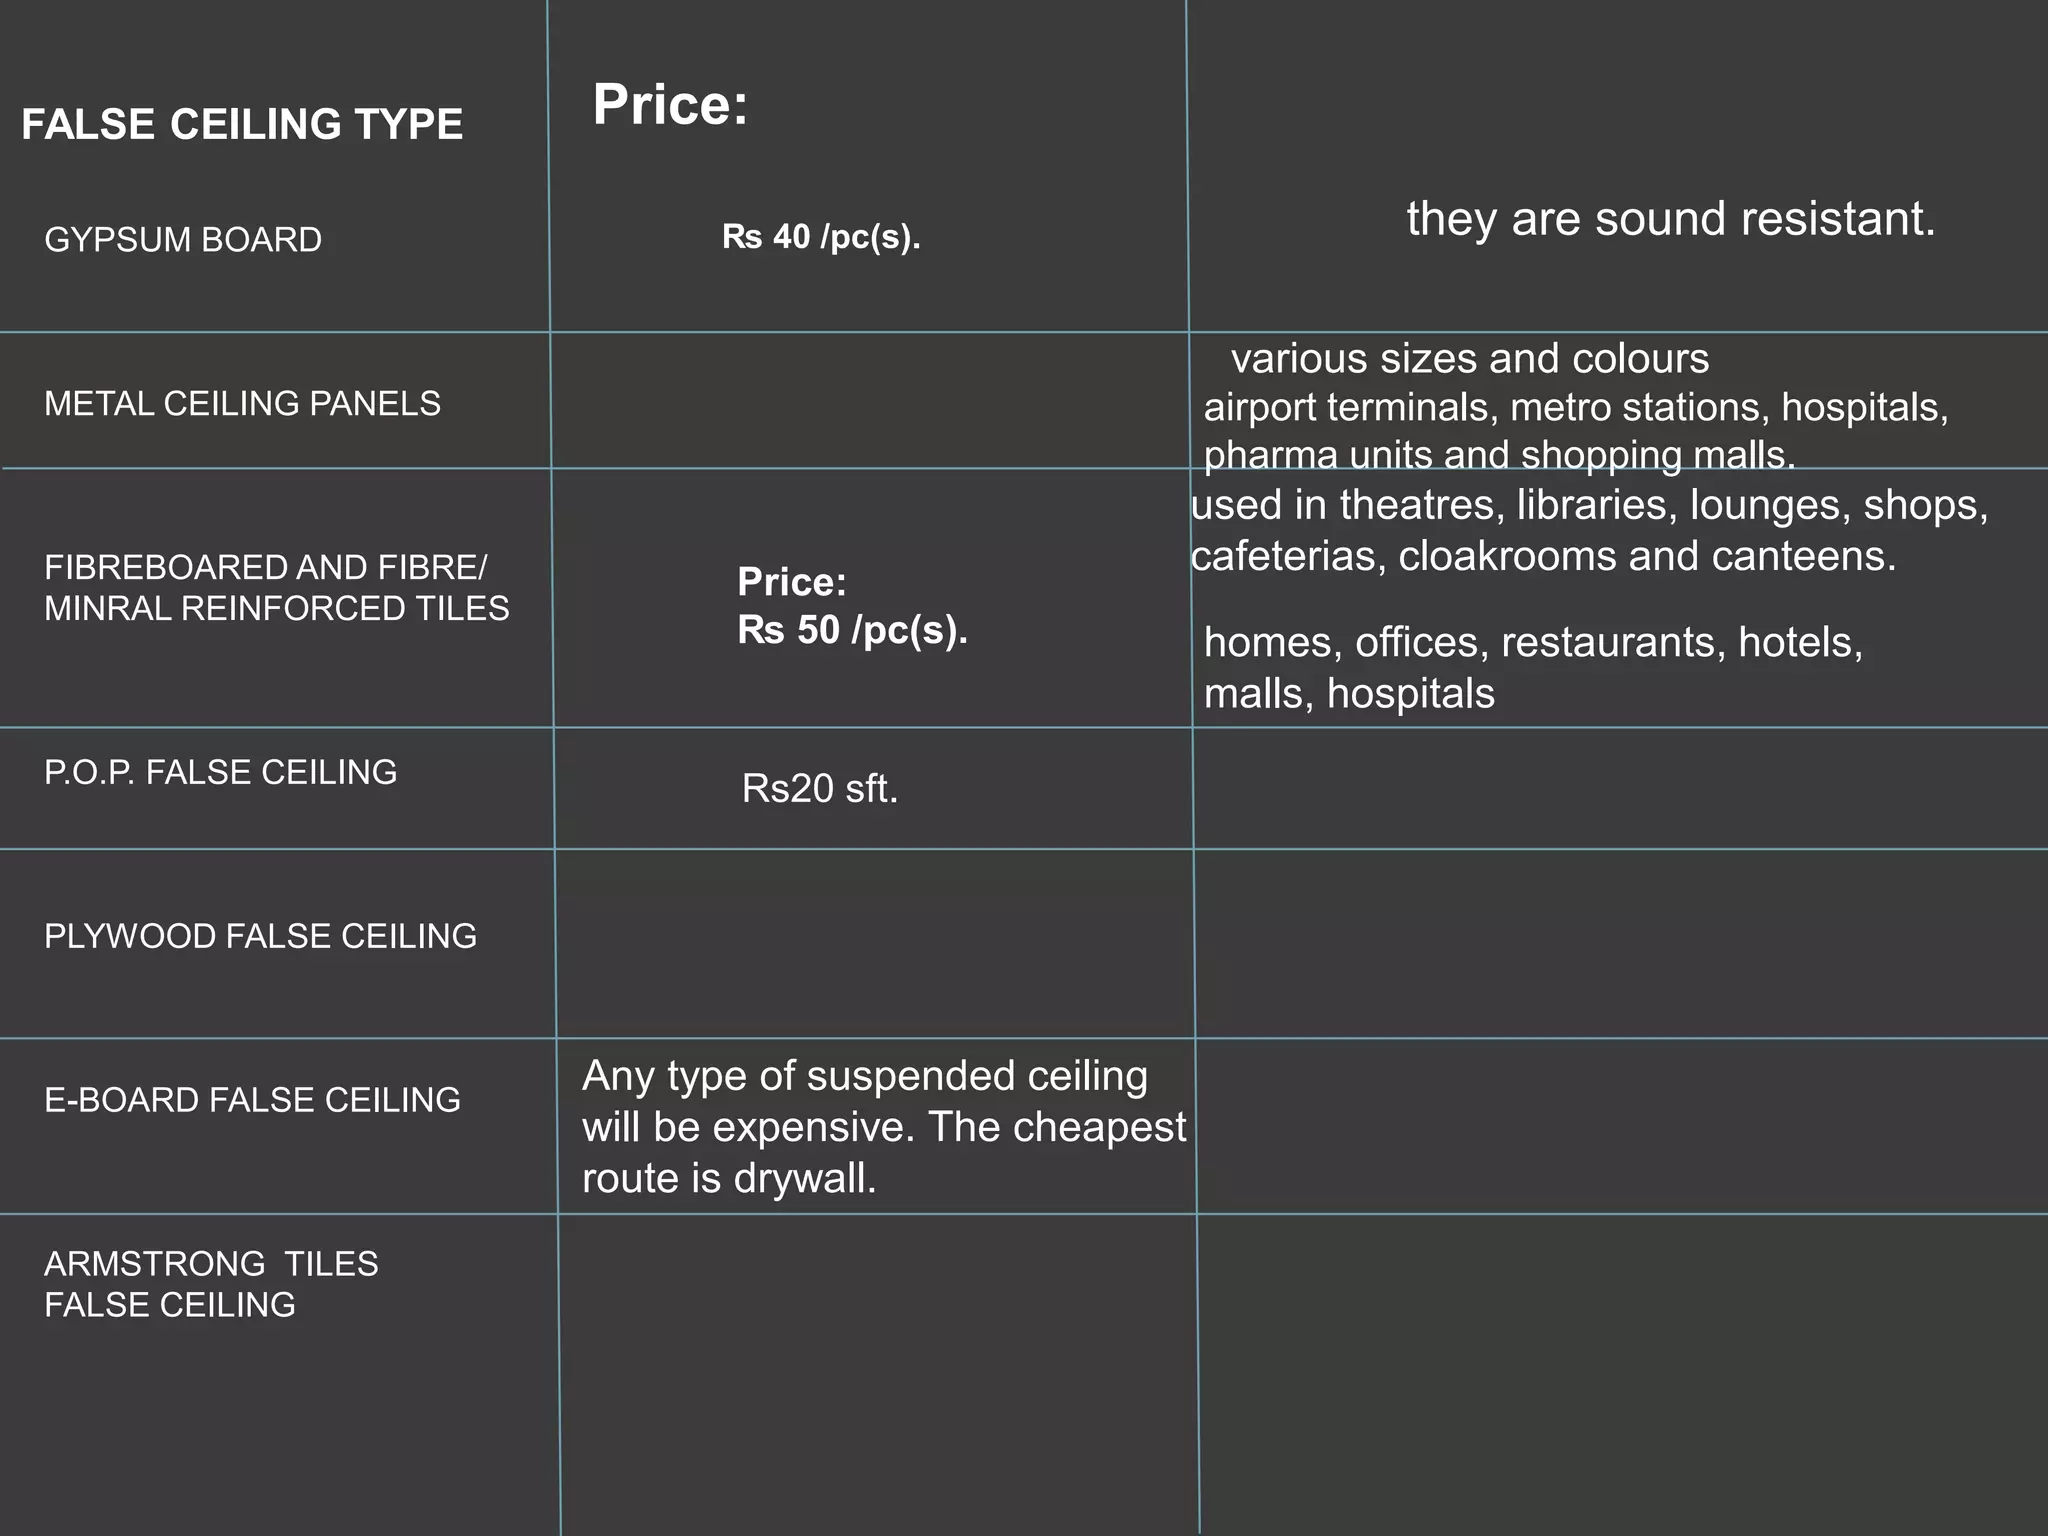2048x1536 pixels.
Task: Select the 'ARMSTRONG TILES' row label
Action: [x=211, y=1264]
